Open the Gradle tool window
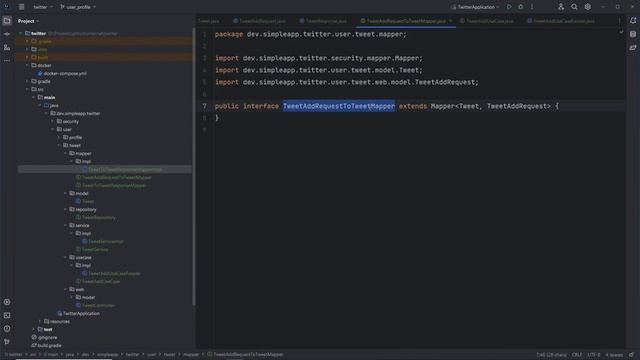640x360 pixels. (x=633, y=48)
